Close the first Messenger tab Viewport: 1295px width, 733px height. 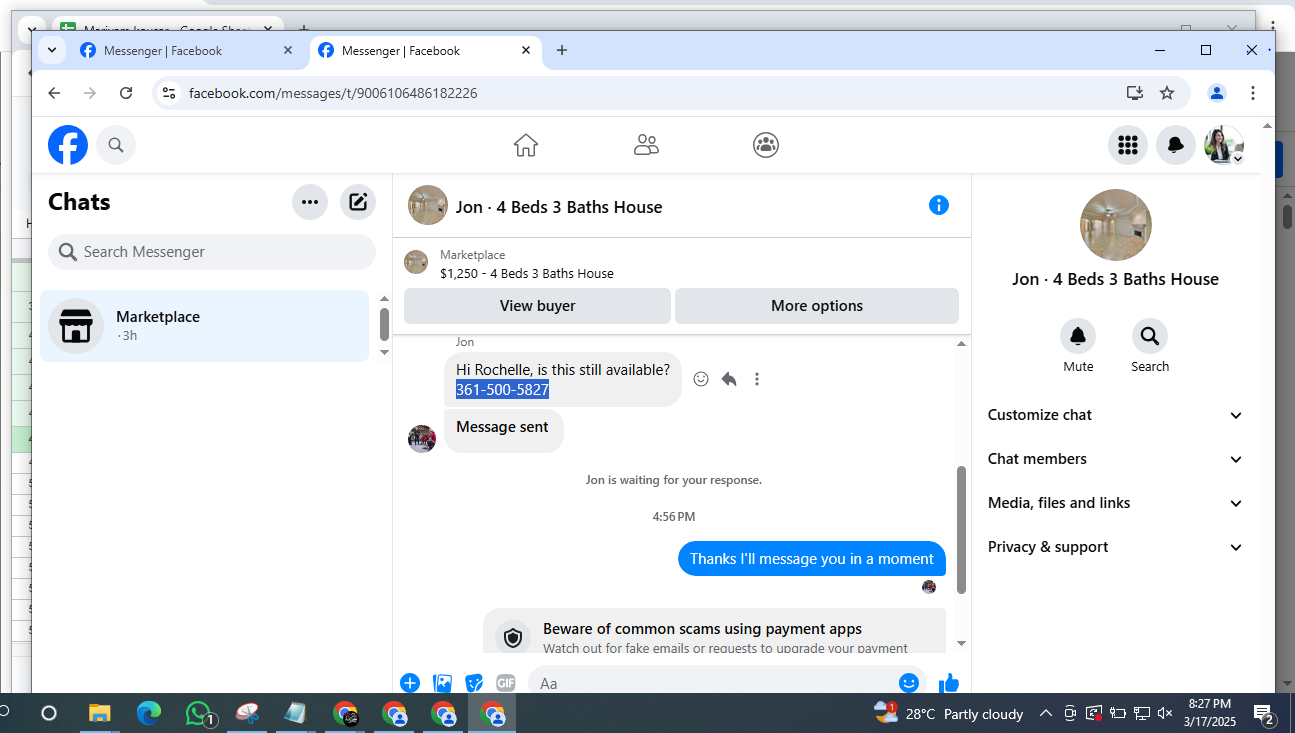(288, 50)
